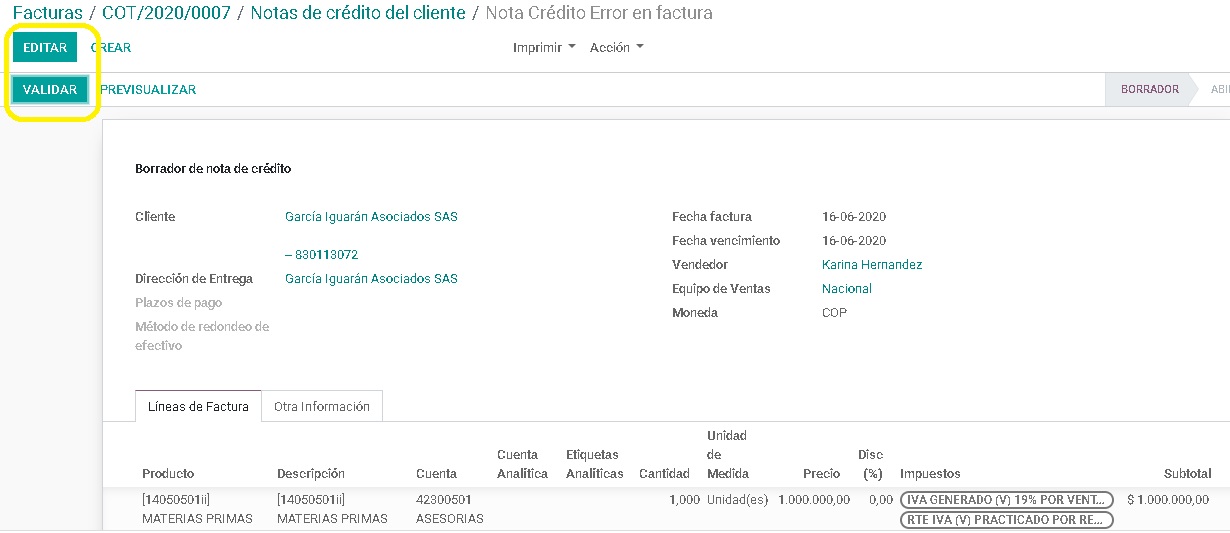This screenshot has width=1230, height=533.
Task: Click the Unidad(es) unit cell
Action: click(738, 499)
